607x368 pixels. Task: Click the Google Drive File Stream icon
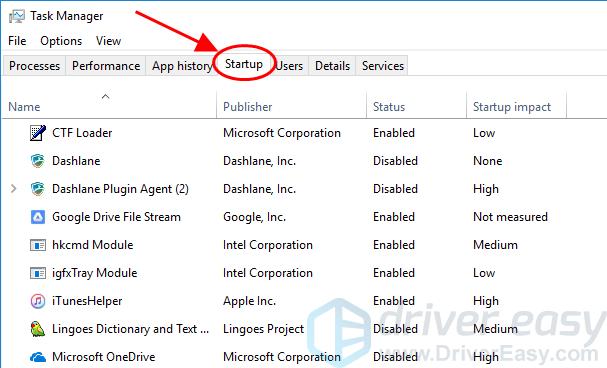point(38,217)
